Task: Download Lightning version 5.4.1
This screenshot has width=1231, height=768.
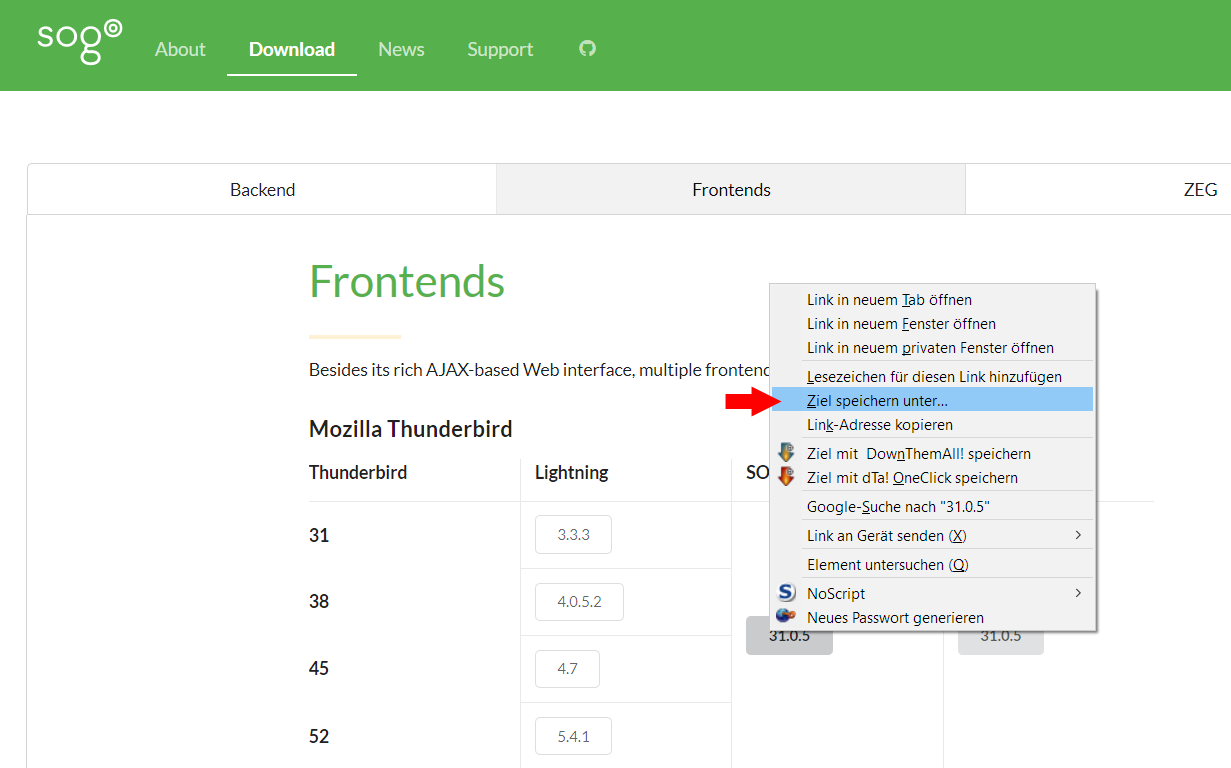Action: click(573, 736)
